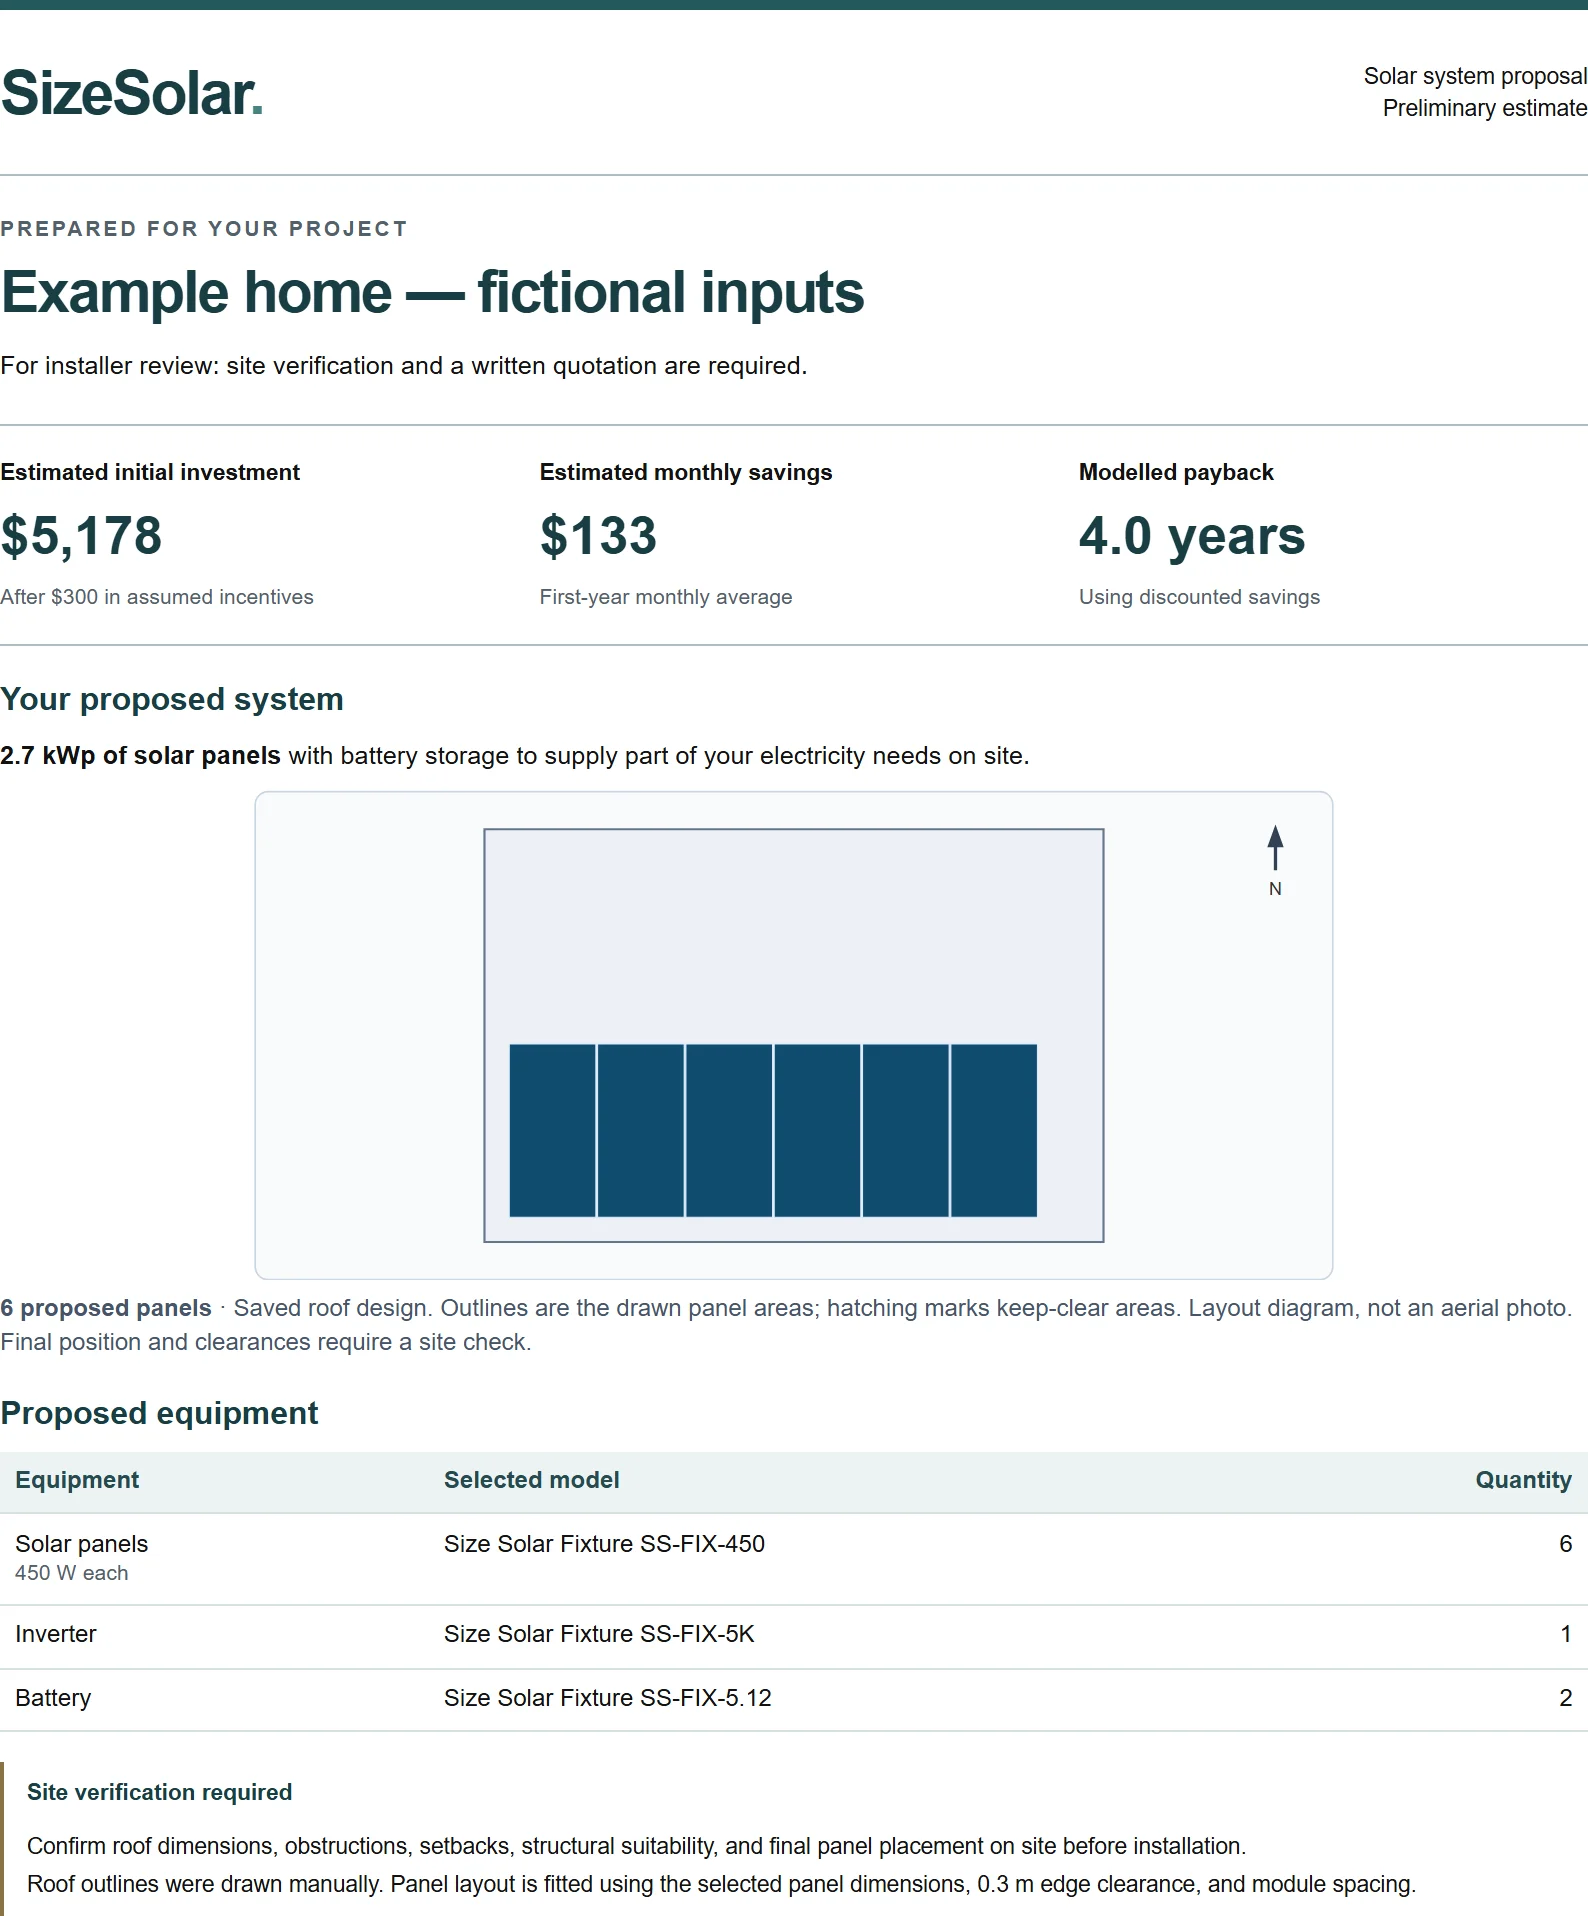Click the $133 monthly savings value
This screenshot has width=1588, height=1916.
(x=598, y=536)
